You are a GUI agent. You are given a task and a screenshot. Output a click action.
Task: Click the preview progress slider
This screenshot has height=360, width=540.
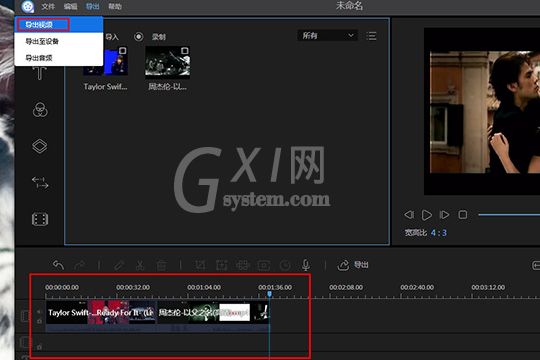coord(509,215)
